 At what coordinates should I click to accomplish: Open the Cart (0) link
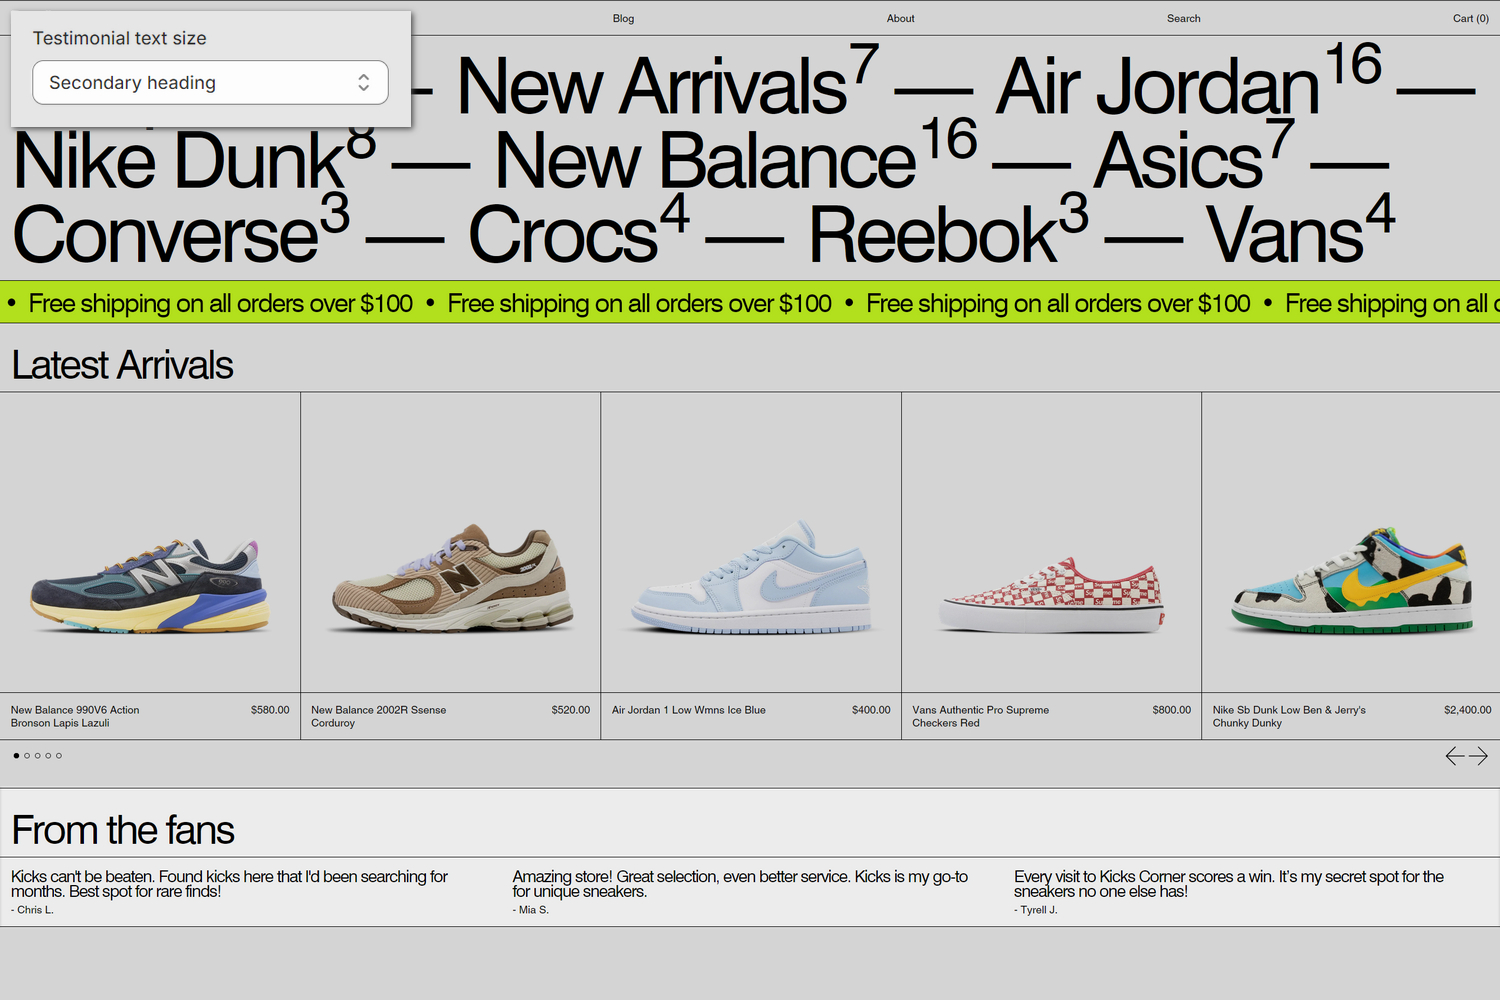pos(1470,18)
